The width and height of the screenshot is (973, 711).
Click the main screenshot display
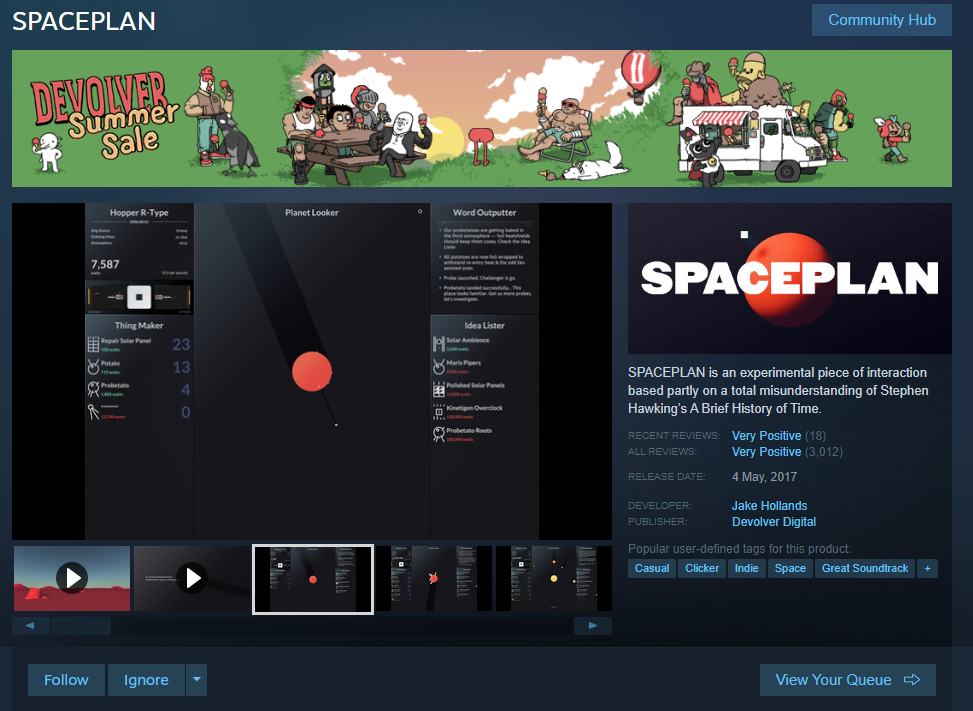point(312,371)
